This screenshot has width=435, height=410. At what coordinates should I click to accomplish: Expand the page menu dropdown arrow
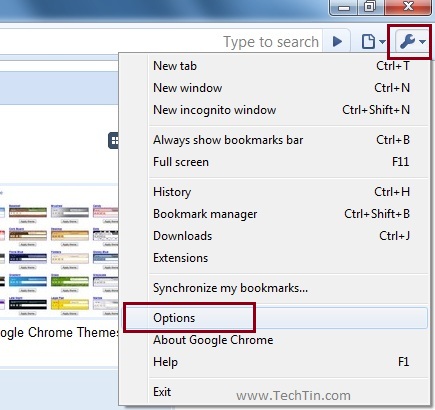(382, 42)
